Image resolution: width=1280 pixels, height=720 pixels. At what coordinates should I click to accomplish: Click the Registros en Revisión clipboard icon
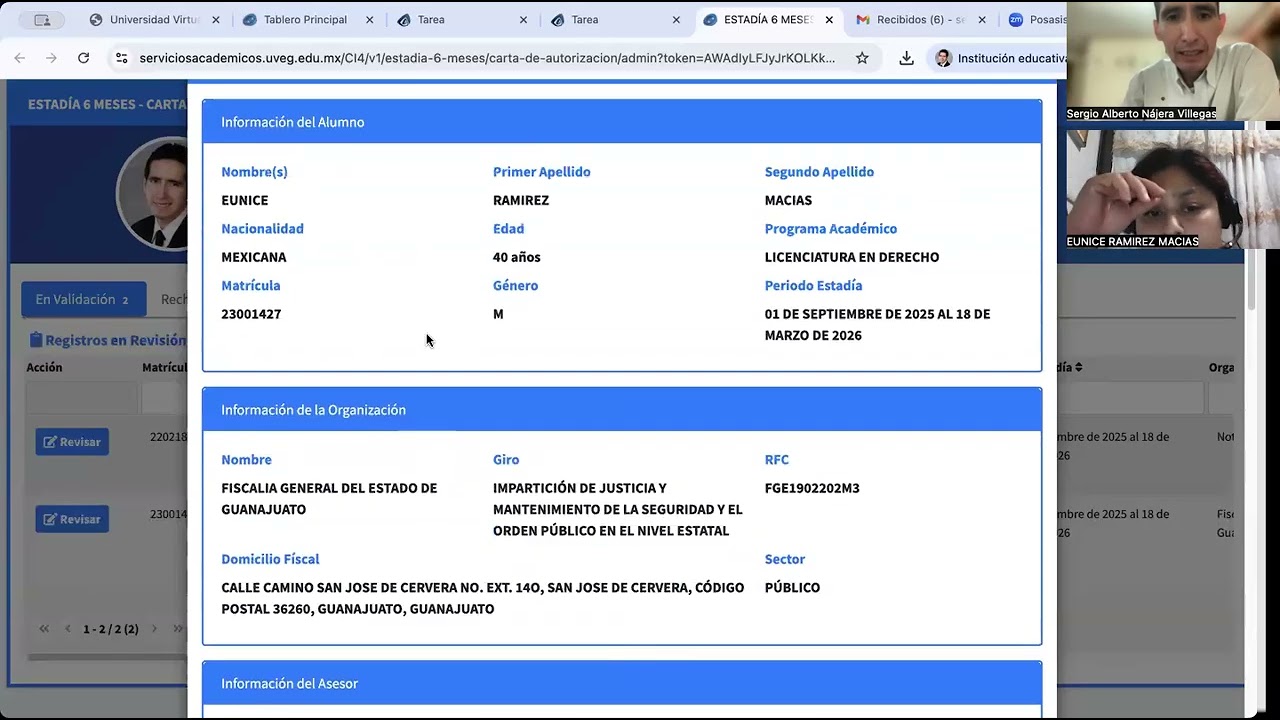[x=36, y=340]
